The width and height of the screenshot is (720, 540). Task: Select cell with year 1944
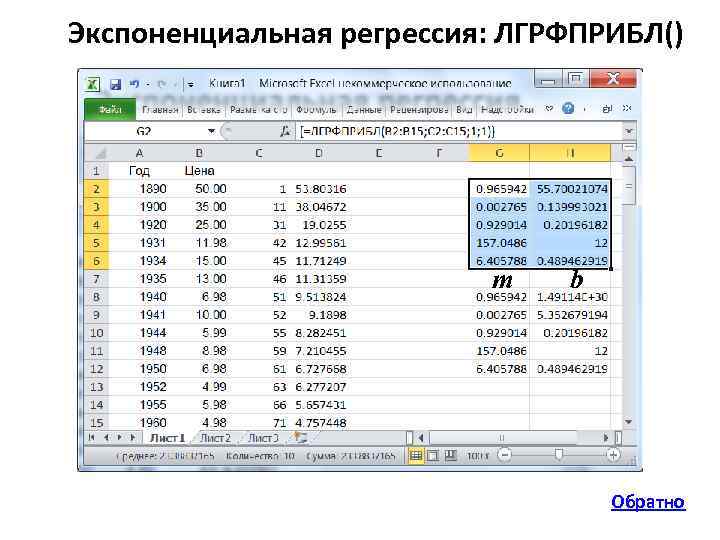point(139,332)
